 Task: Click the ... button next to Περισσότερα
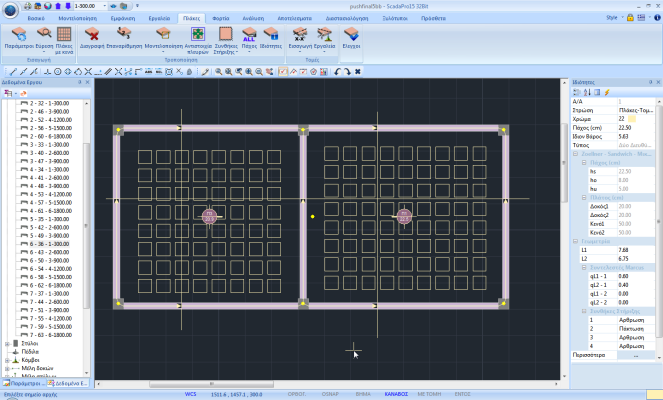coord(636,355)
